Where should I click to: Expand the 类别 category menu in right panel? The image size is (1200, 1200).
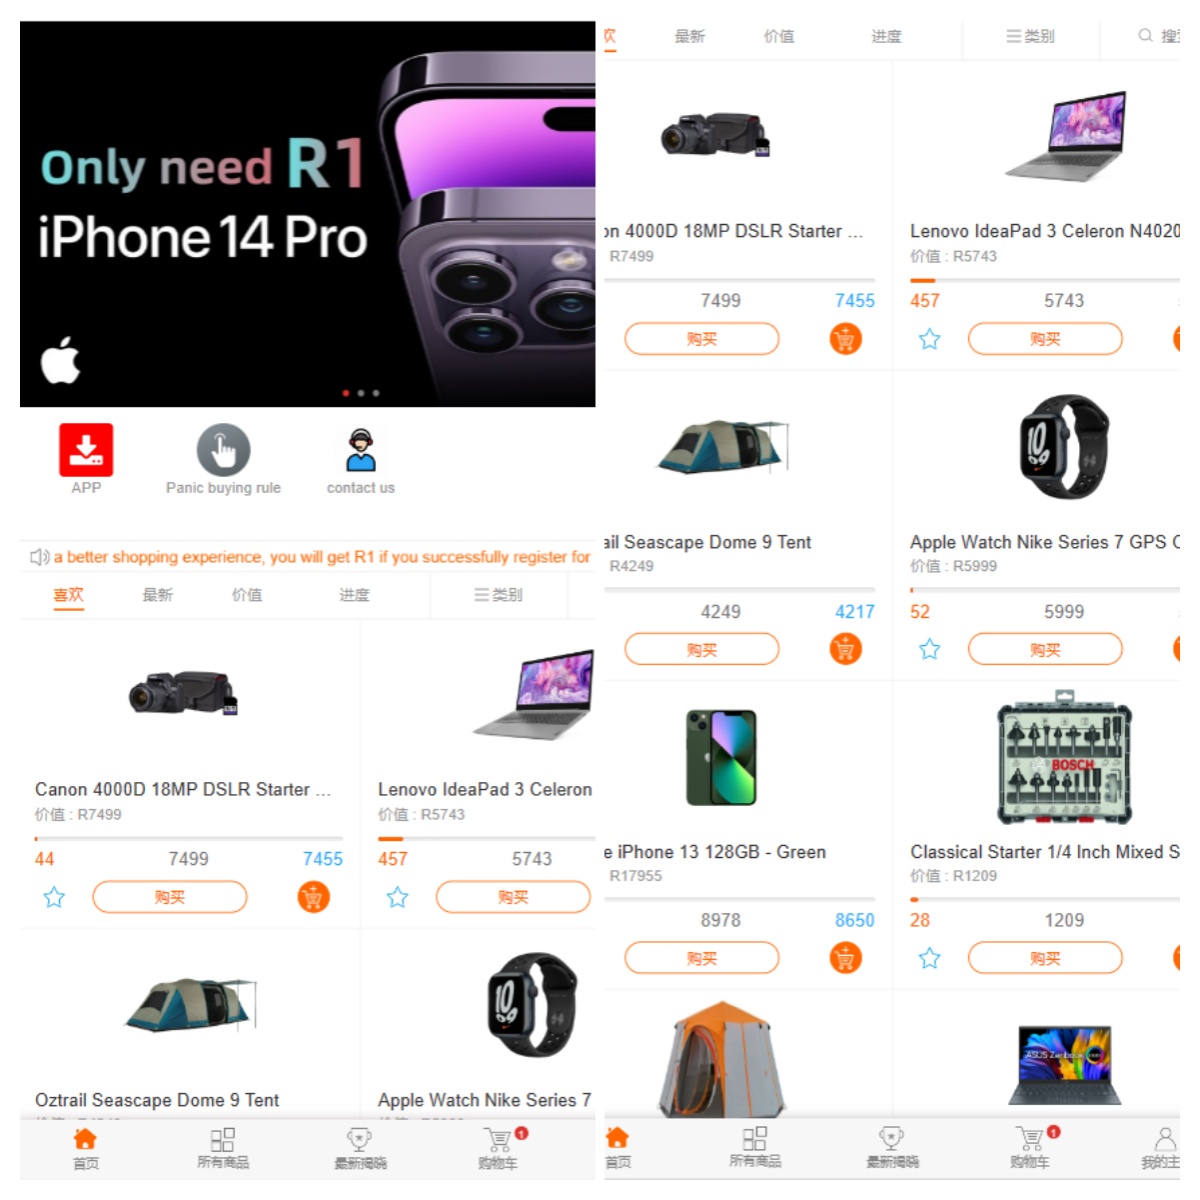[x=1030, y=36]
